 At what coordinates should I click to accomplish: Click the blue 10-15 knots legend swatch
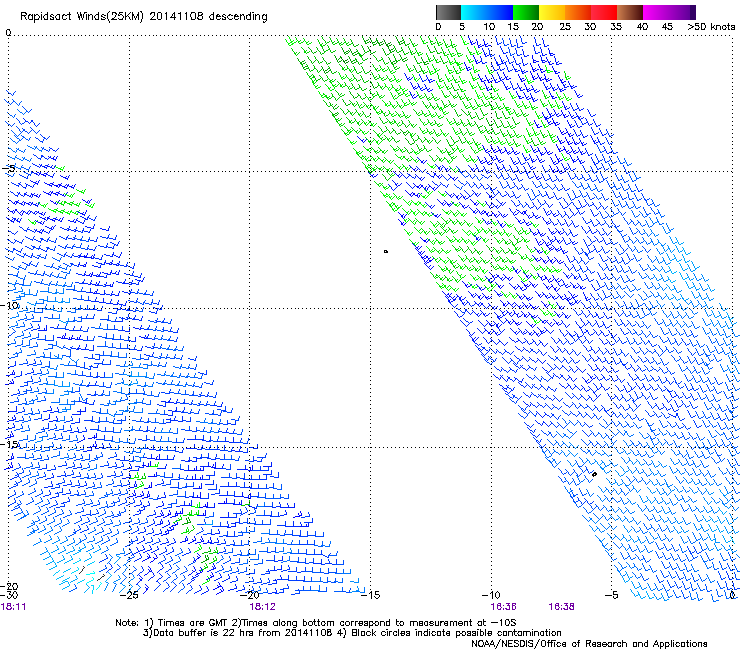point(500,12)
